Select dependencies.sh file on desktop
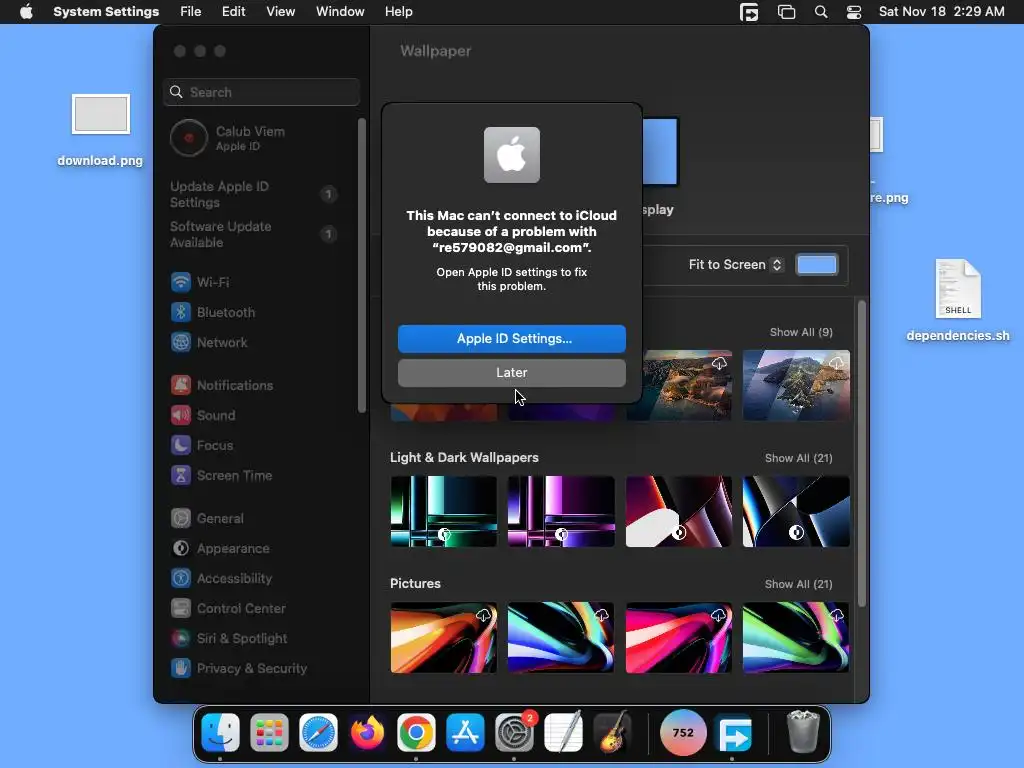The height and width of the screenshot is (768, 1024). (x=957, y=300)
